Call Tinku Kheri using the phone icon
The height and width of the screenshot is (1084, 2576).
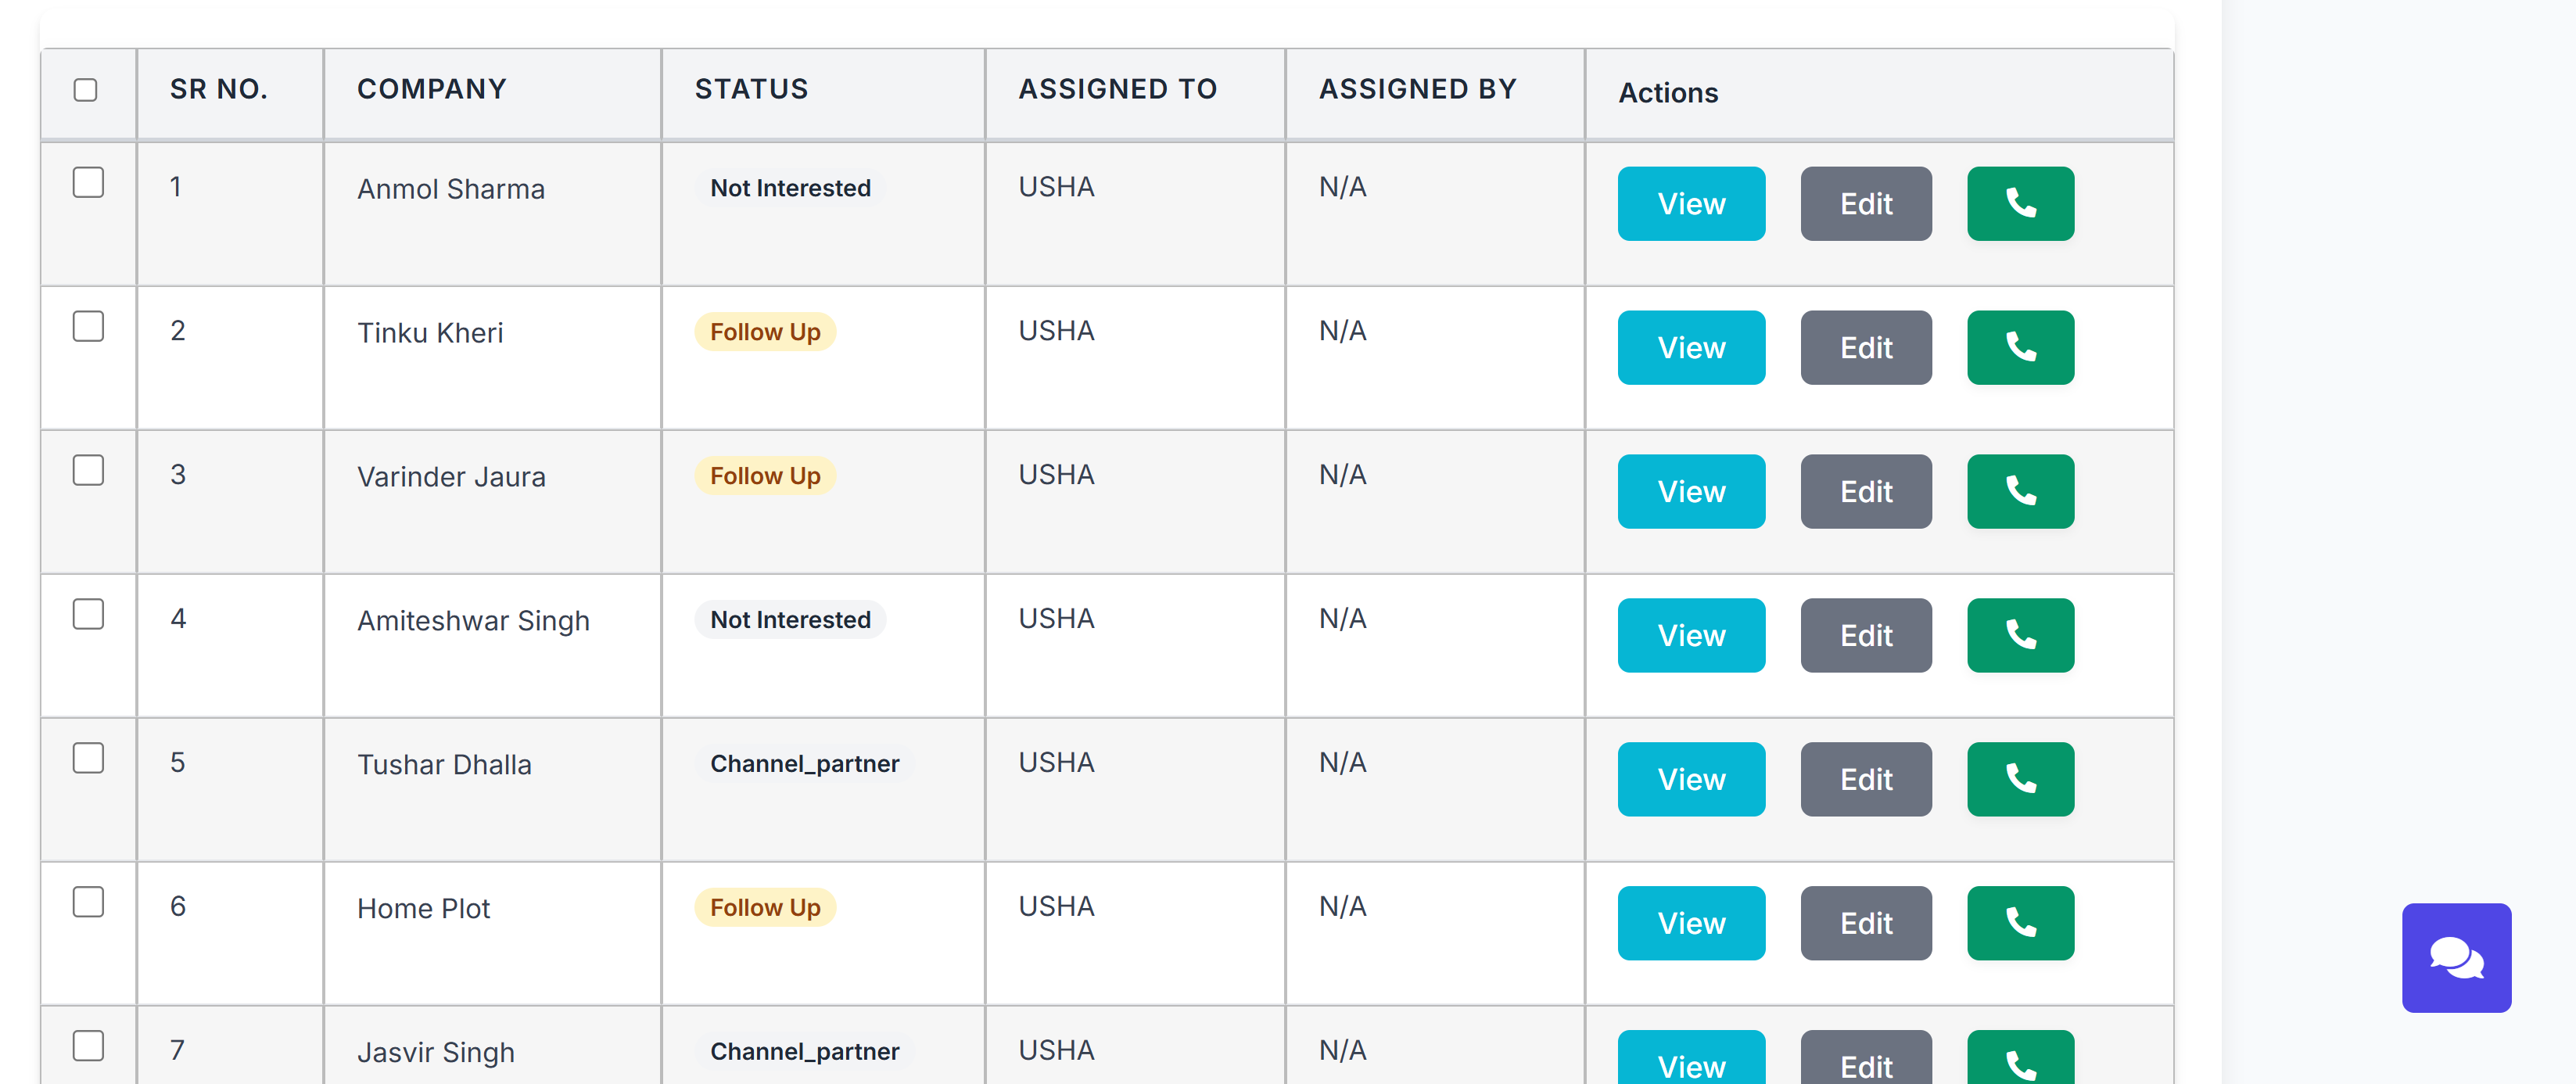pyautogui.click(x=2020, y=347)
